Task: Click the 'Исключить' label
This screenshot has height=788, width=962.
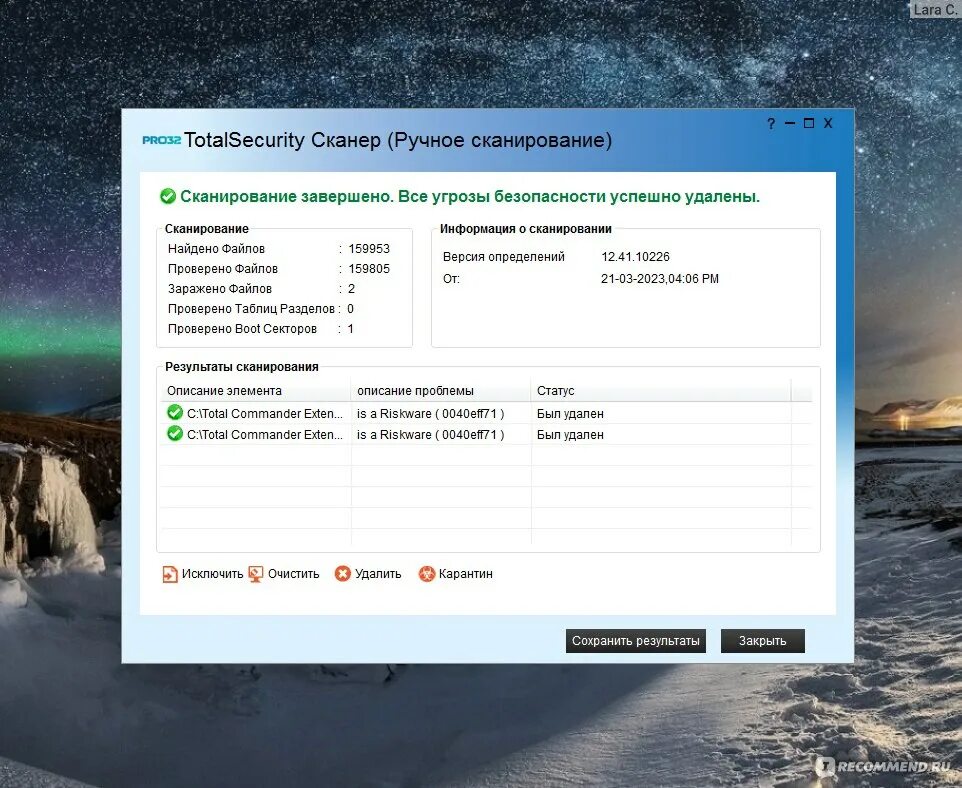Action: 212,574
